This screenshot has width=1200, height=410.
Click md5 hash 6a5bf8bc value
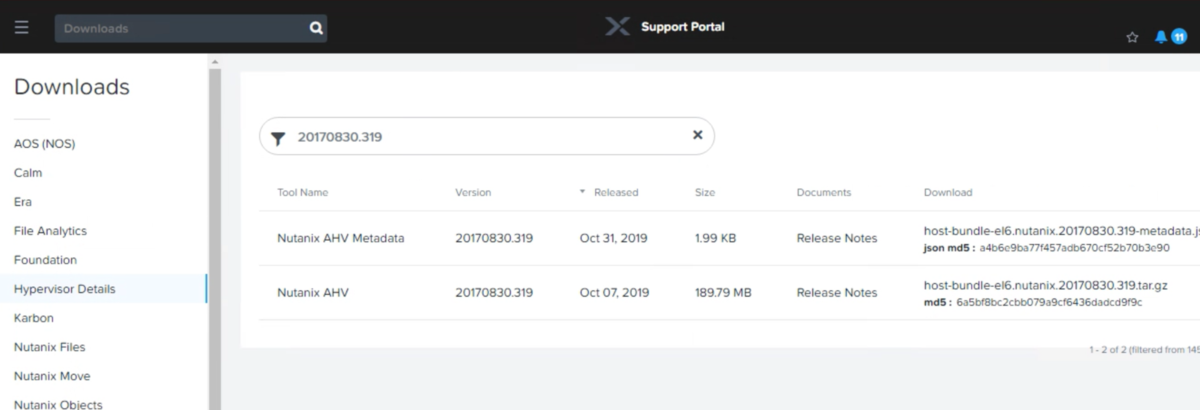point(1048,302)
